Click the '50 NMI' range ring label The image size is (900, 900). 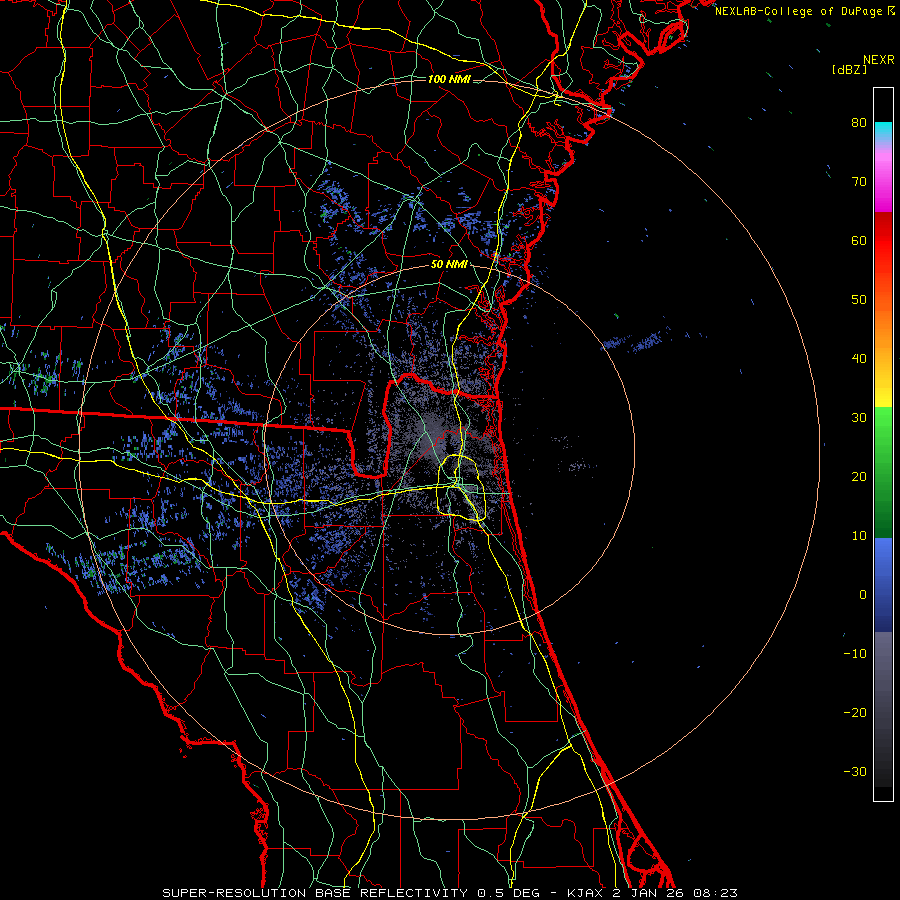pyautogui.click(x=449, y=265)
